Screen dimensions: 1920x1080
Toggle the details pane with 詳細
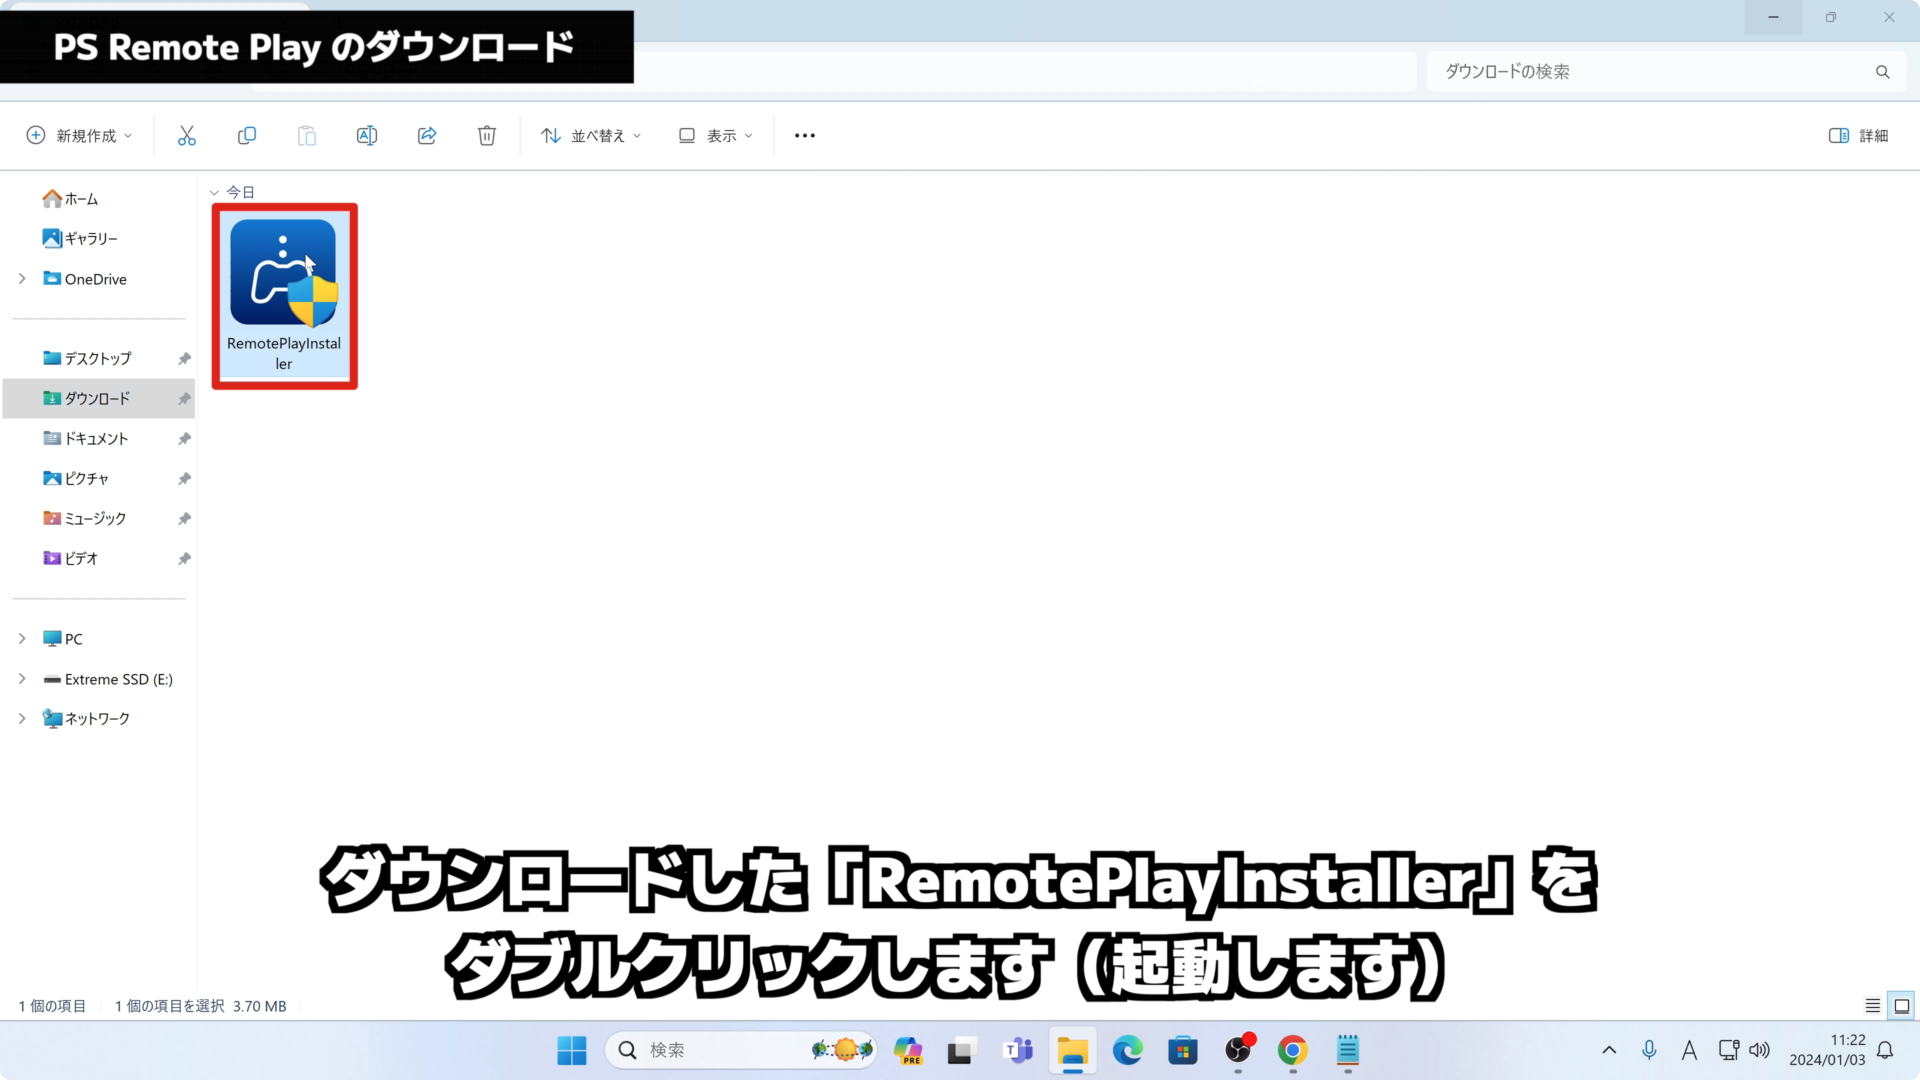coord(1858,135)
